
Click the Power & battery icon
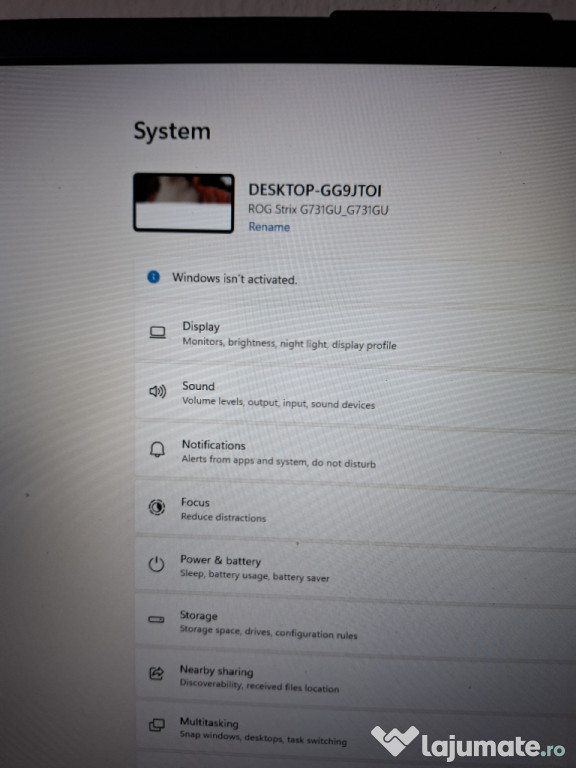coord(156,564)
